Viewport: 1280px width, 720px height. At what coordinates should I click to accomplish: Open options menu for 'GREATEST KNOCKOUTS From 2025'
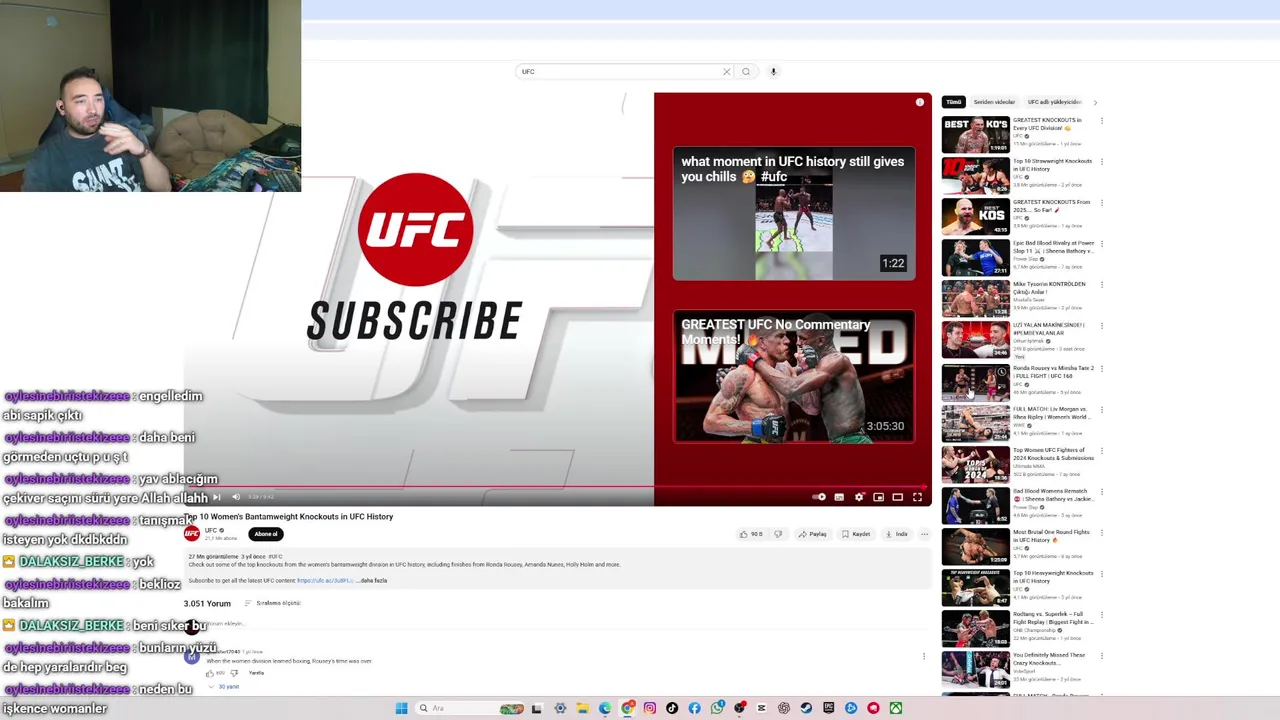pyautogui.click(x=1102, y=203)
